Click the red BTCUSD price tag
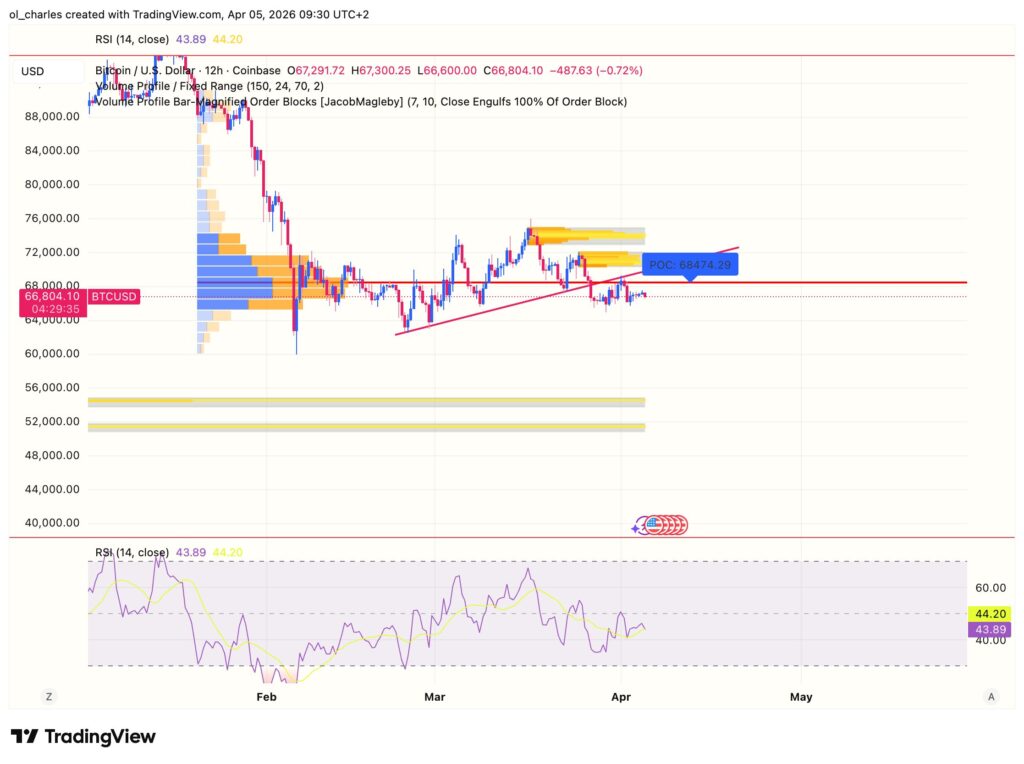Image resolution: width=1024 pixels, height=764 pixels. [112, 296]
